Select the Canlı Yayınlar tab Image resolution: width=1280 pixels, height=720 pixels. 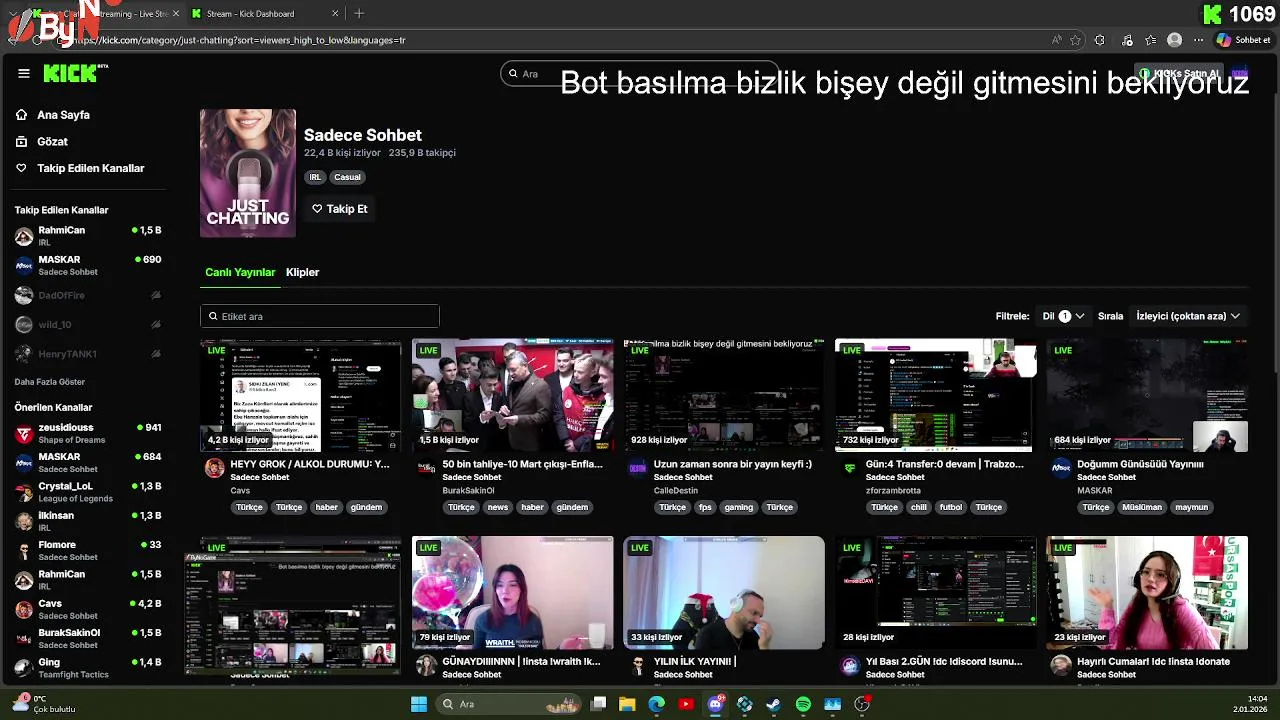click(240, 272)
